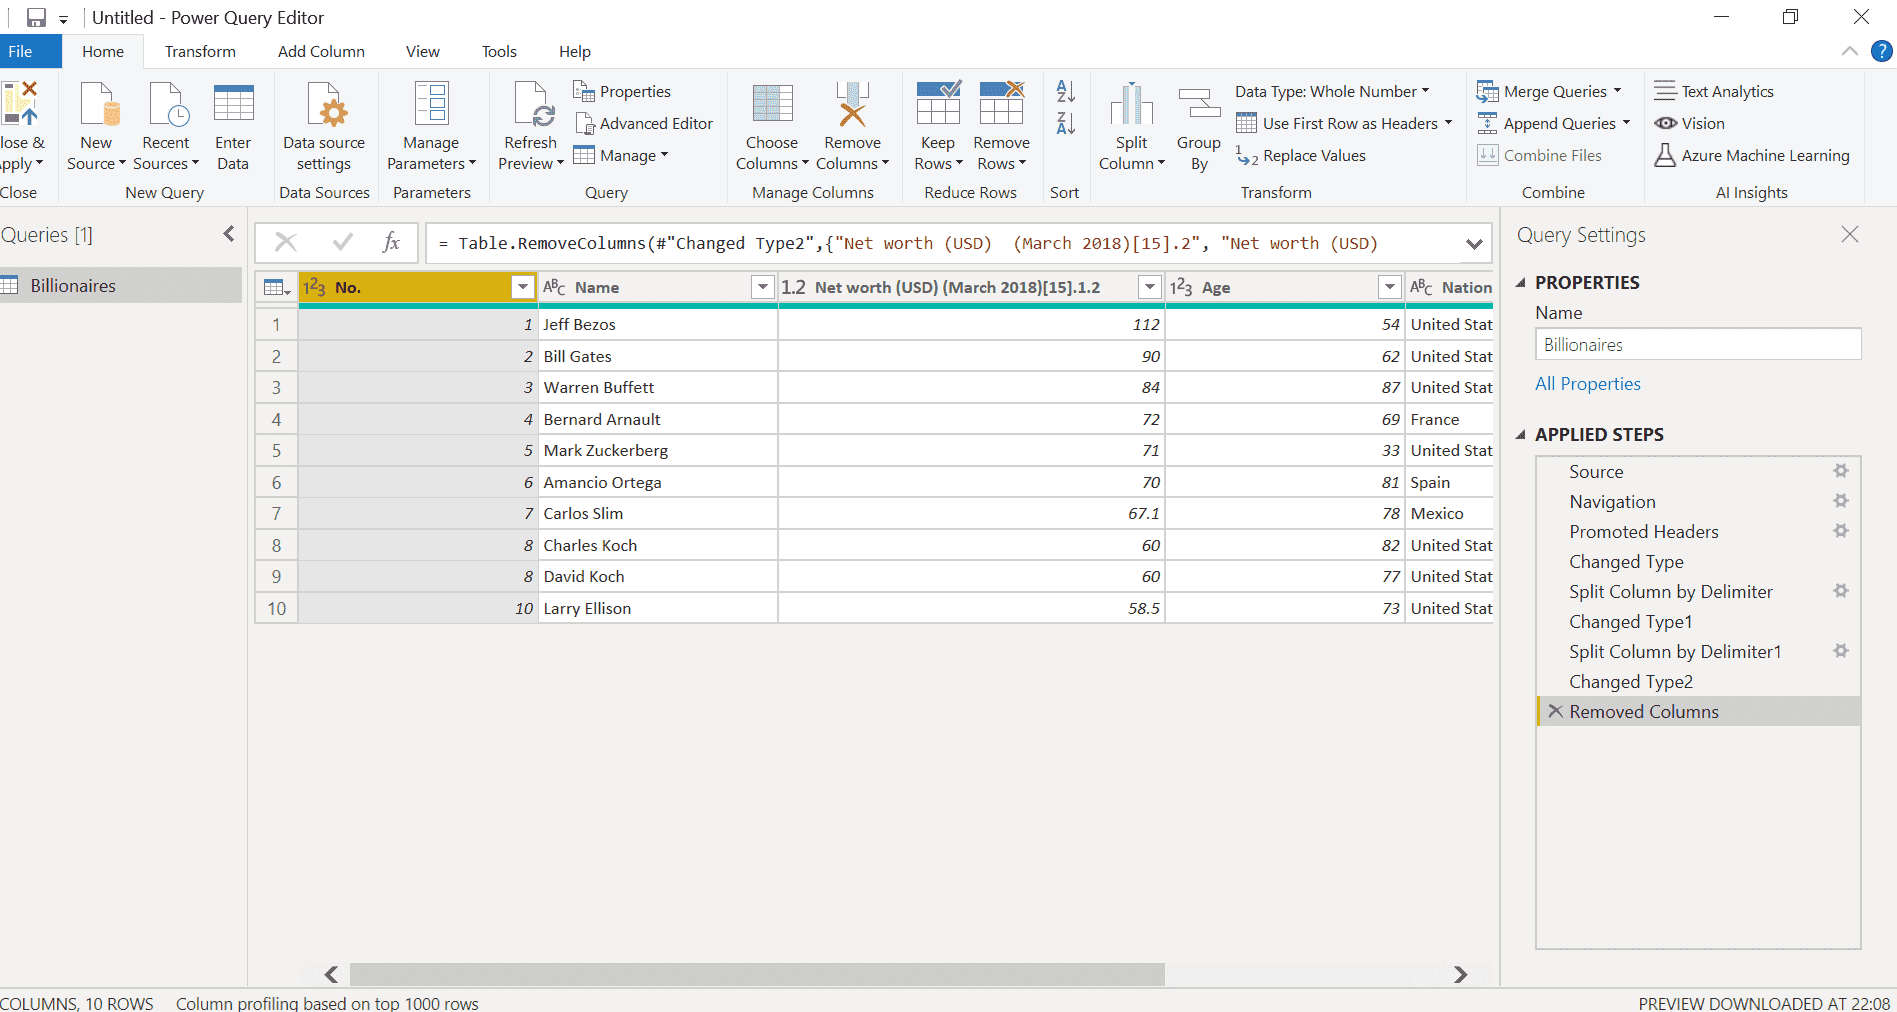This screenshot has width=1897, height=1012.
Task: Click the New Source icon
Action: click(x=99, y=105)
